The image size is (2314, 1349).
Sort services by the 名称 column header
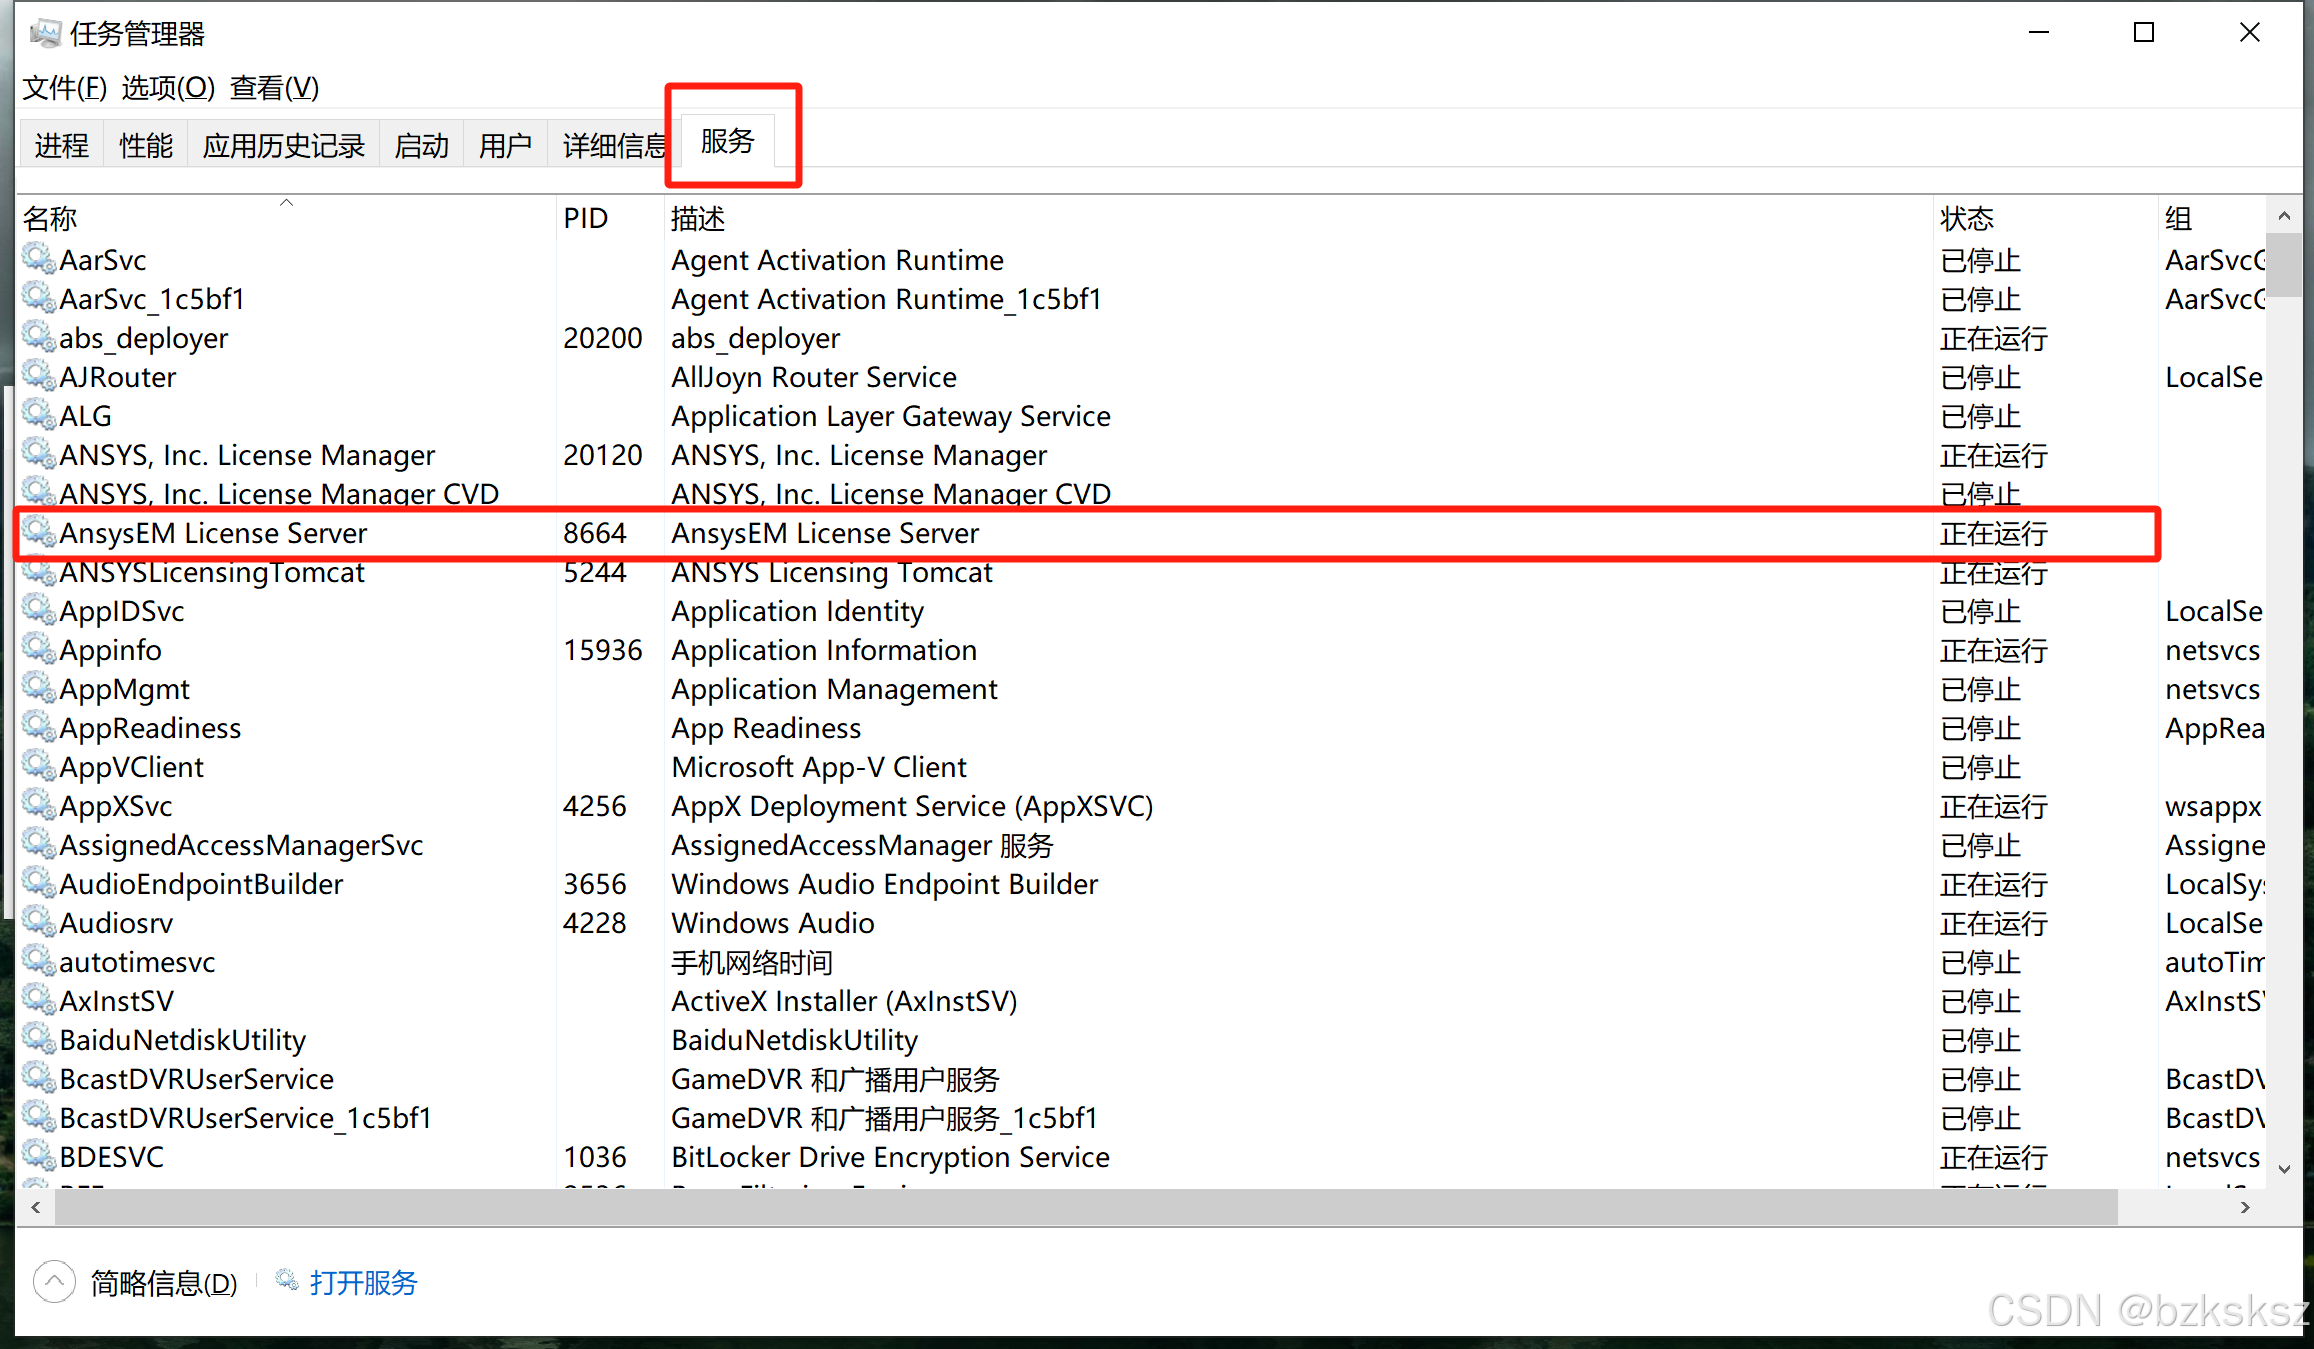point(50,218)
